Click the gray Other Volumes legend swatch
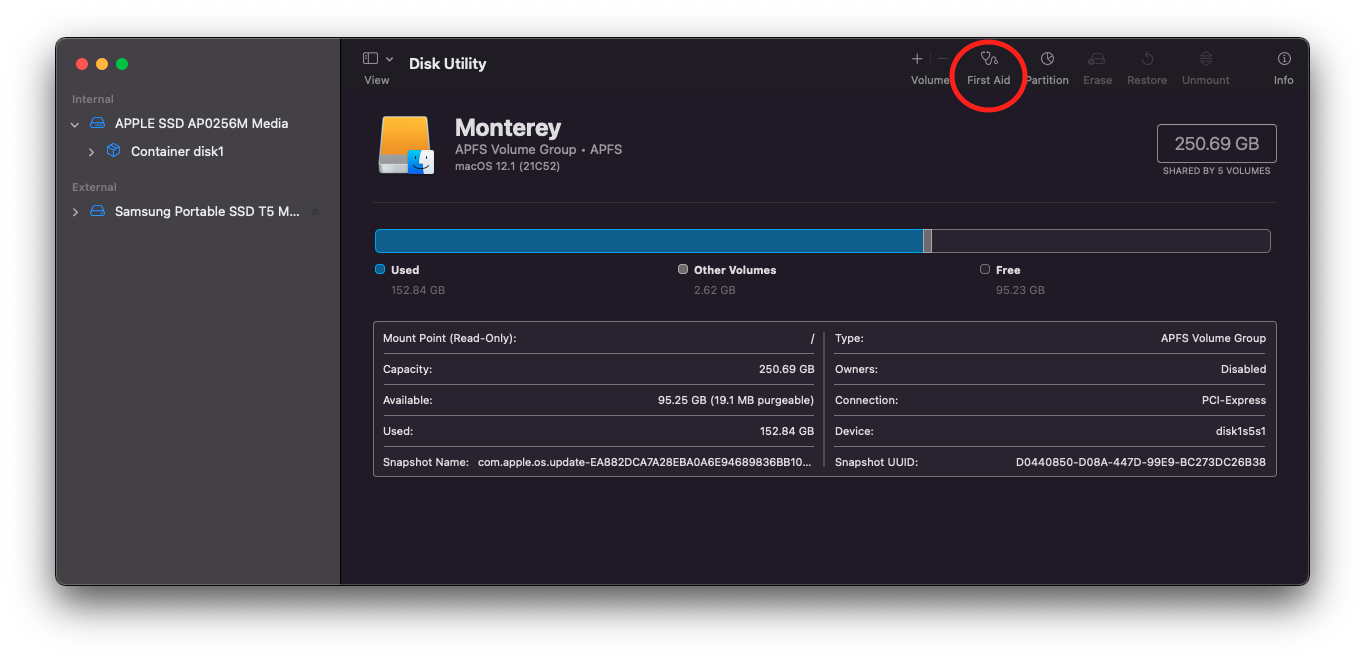Viewport: 1365px width, 659px height. coord(683,269)
